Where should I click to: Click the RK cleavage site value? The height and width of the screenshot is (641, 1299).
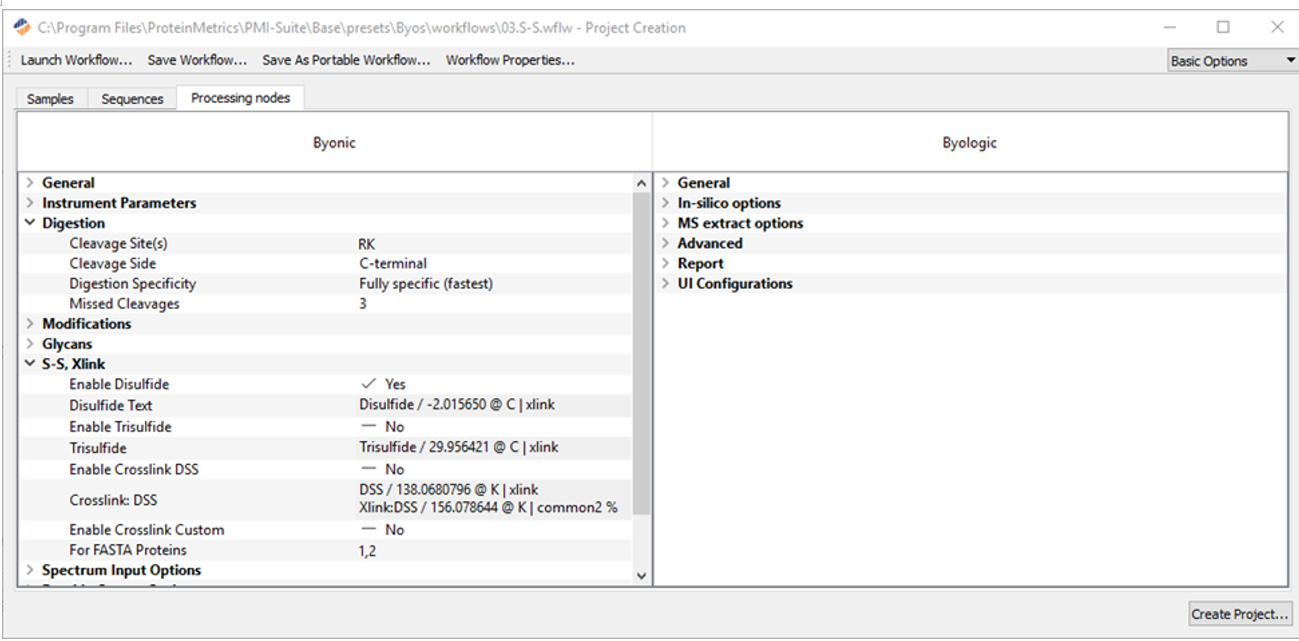click(367, 244)
